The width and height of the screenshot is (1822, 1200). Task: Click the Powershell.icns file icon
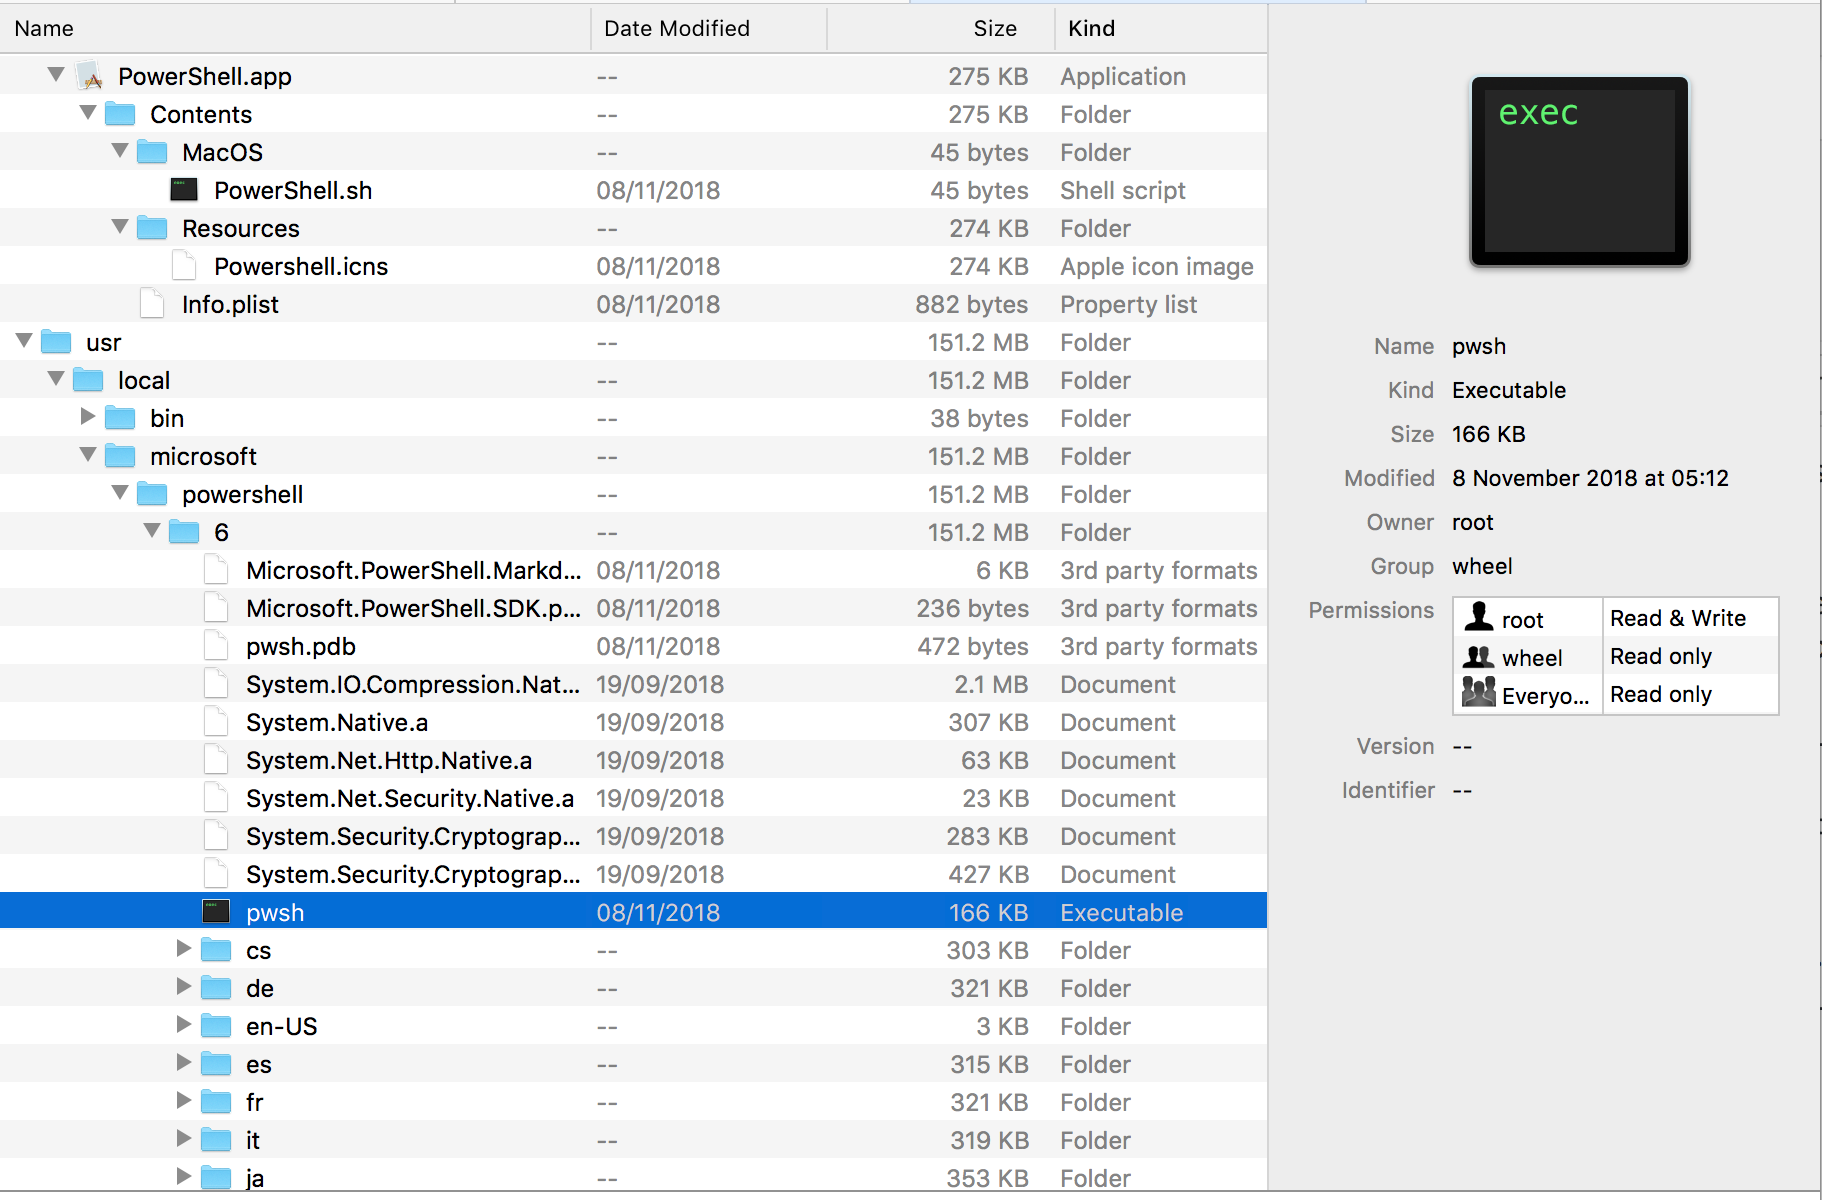click(184, 266)
